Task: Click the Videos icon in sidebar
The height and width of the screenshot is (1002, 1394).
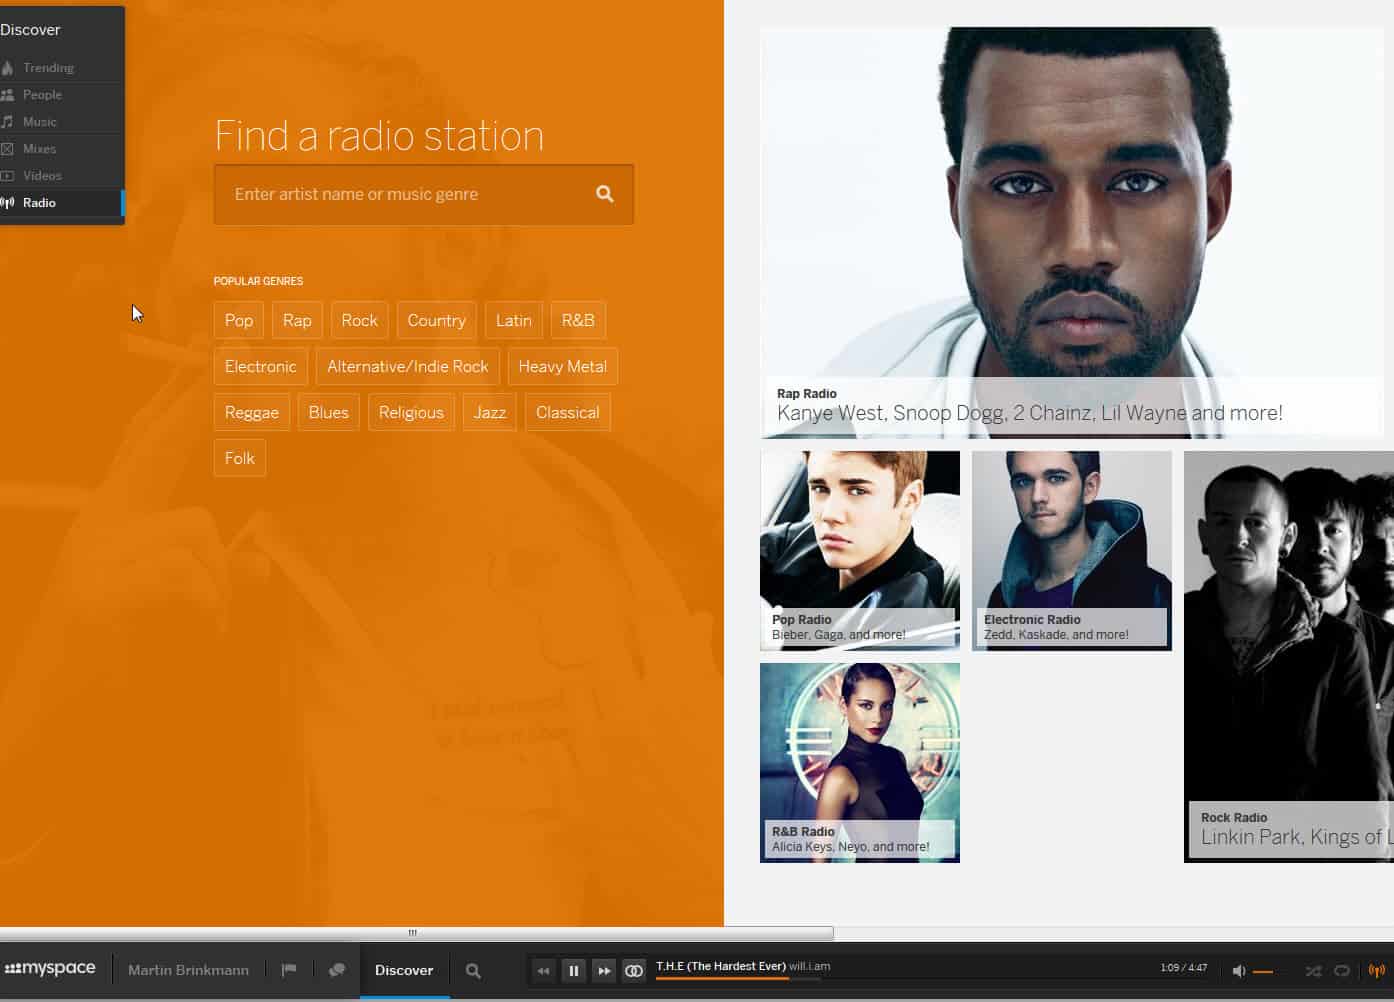Action: point(8,176)
